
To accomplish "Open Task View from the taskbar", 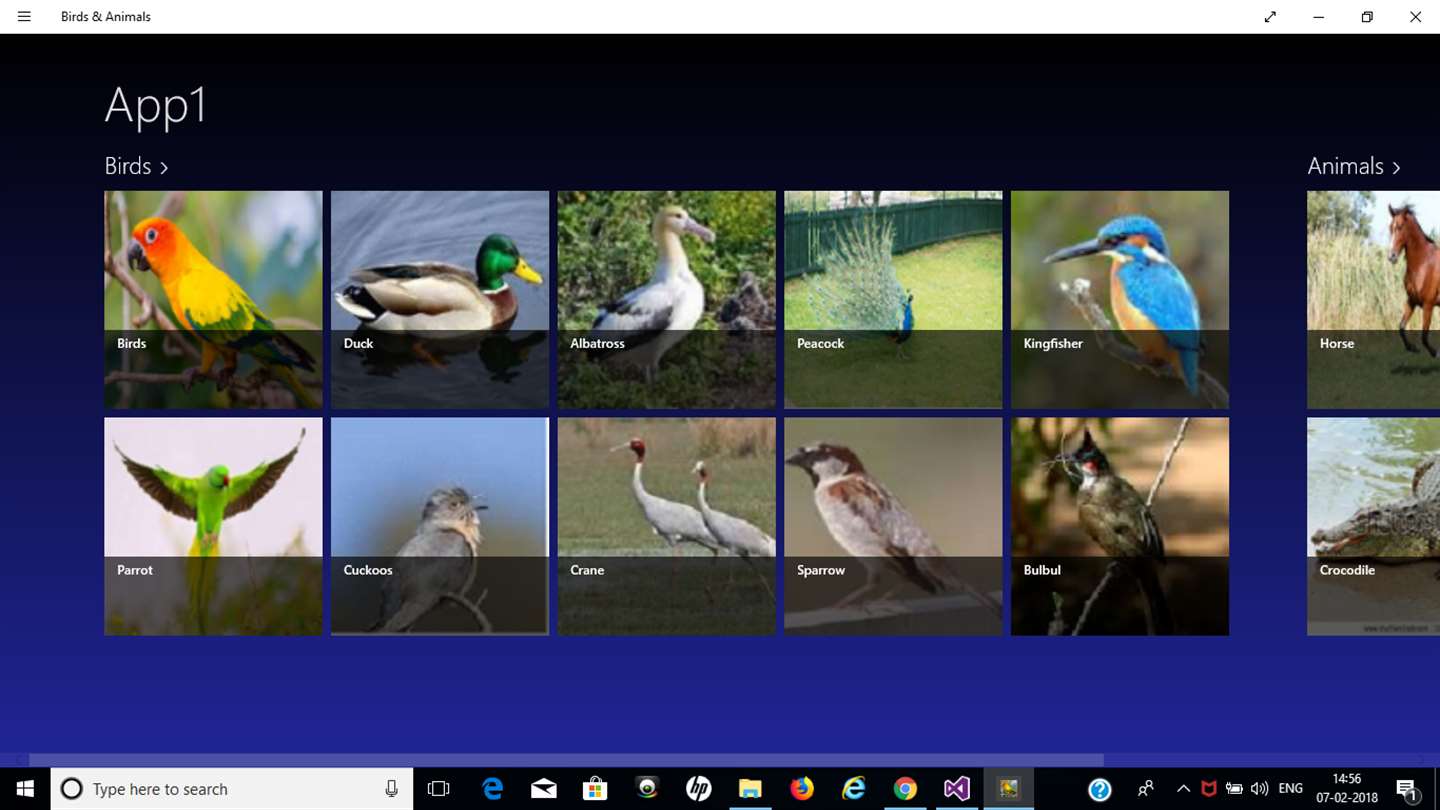I will click(438, 789).
